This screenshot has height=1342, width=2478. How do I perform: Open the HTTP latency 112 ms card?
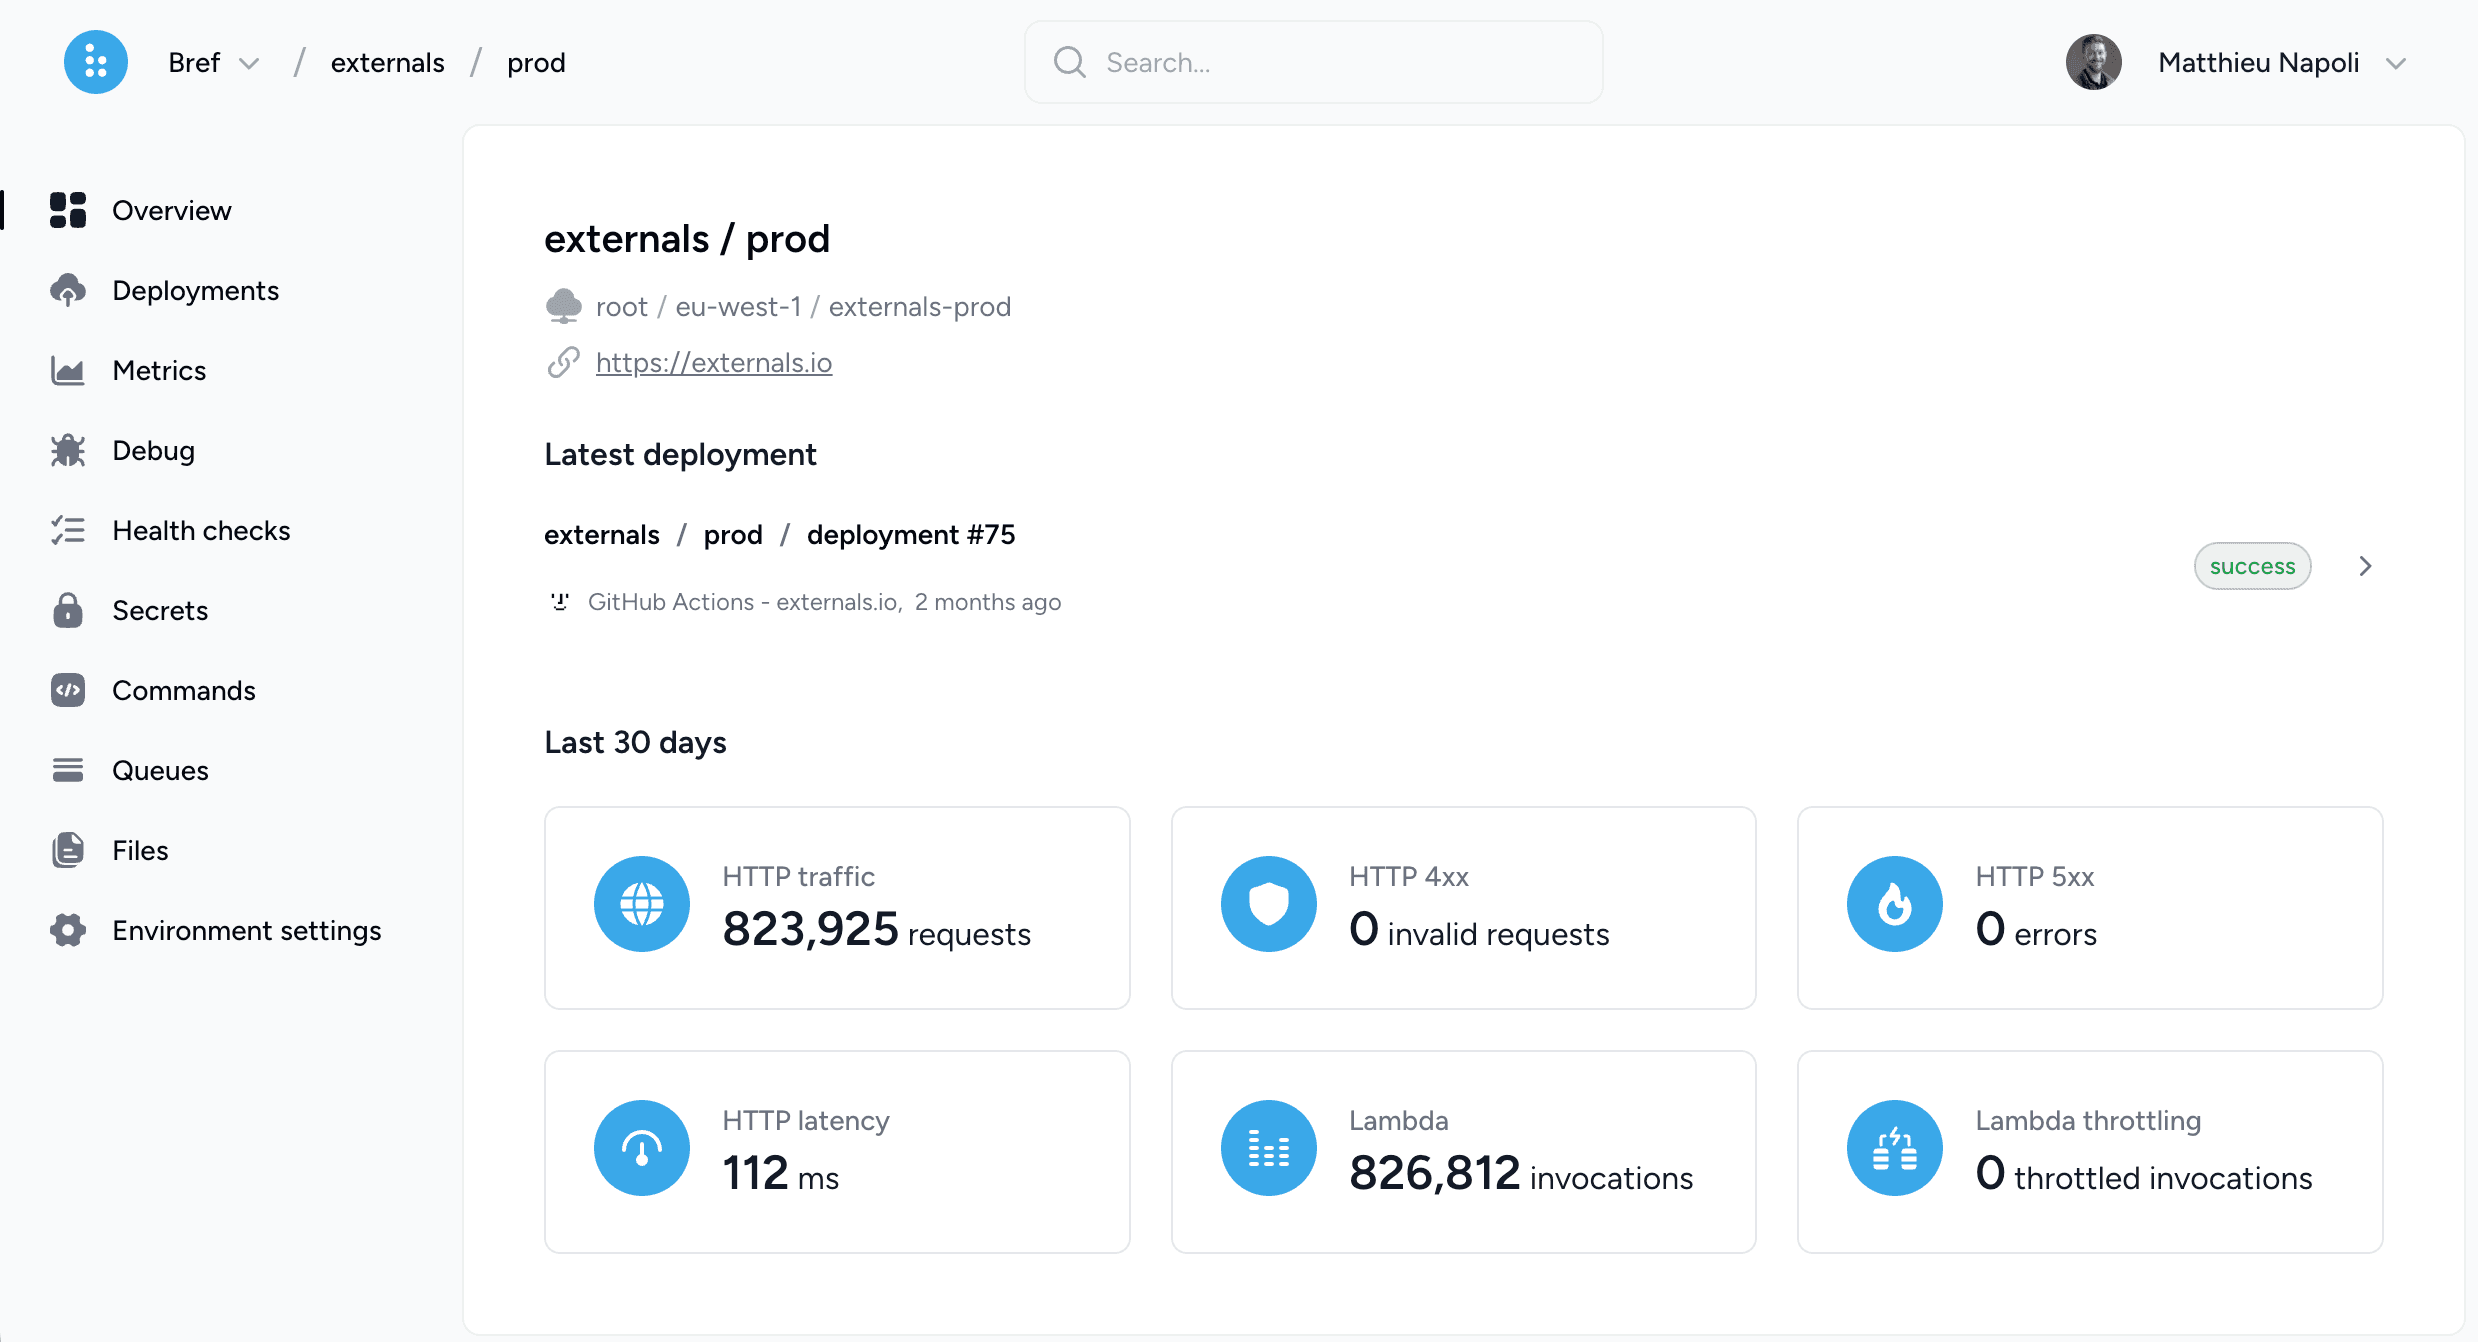pos(837,1152)
